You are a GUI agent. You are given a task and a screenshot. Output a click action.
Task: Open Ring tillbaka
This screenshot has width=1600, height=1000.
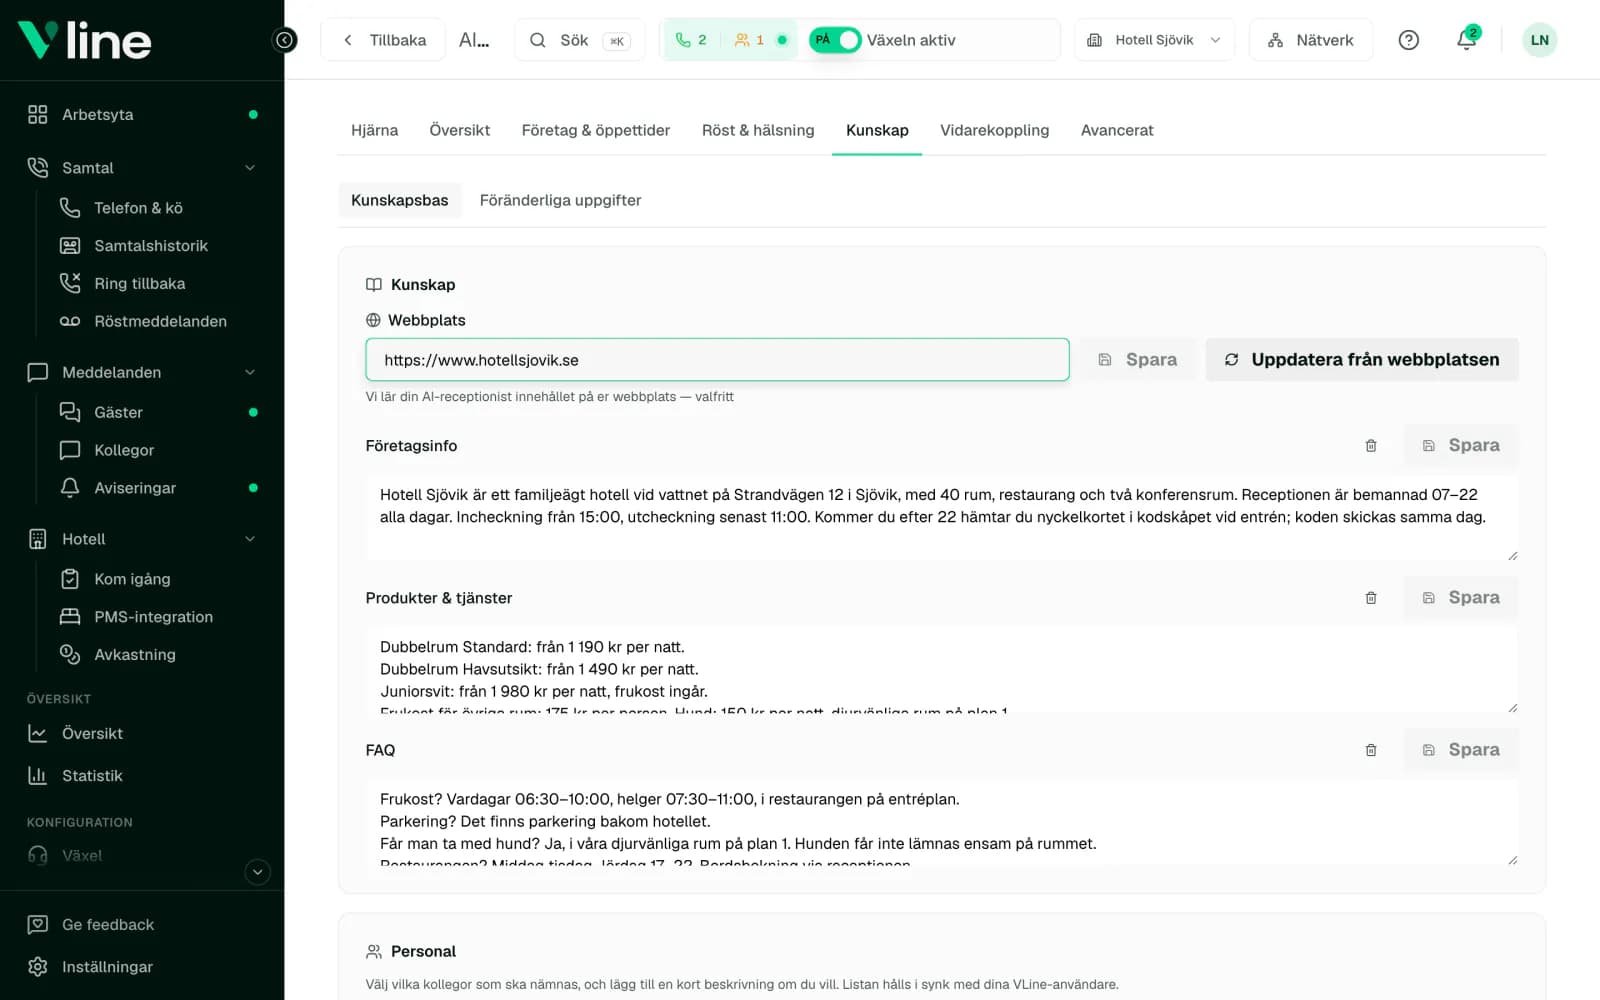click(142, 284)
